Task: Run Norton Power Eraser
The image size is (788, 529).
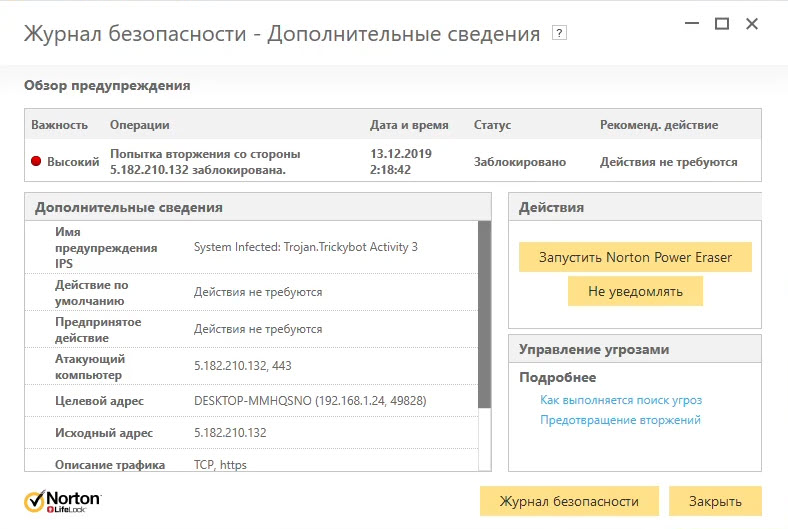Action: [x=635, y=257]
